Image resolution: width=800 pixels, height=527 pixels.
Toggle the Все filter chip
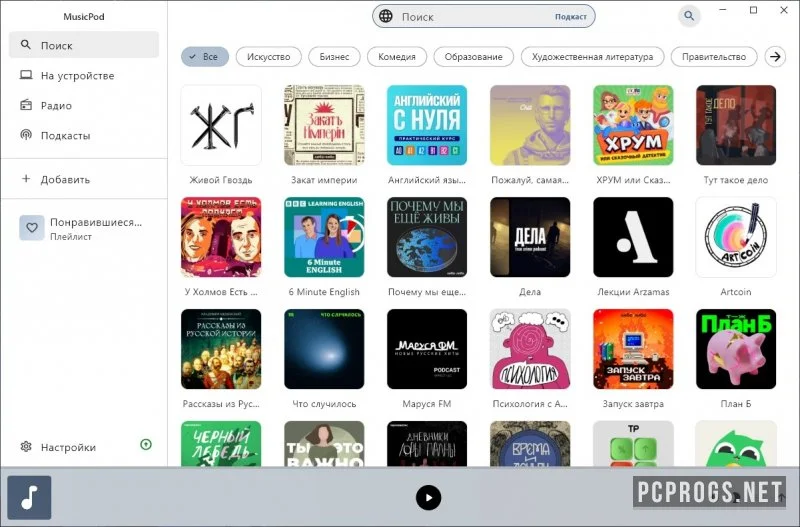(205, 57)
